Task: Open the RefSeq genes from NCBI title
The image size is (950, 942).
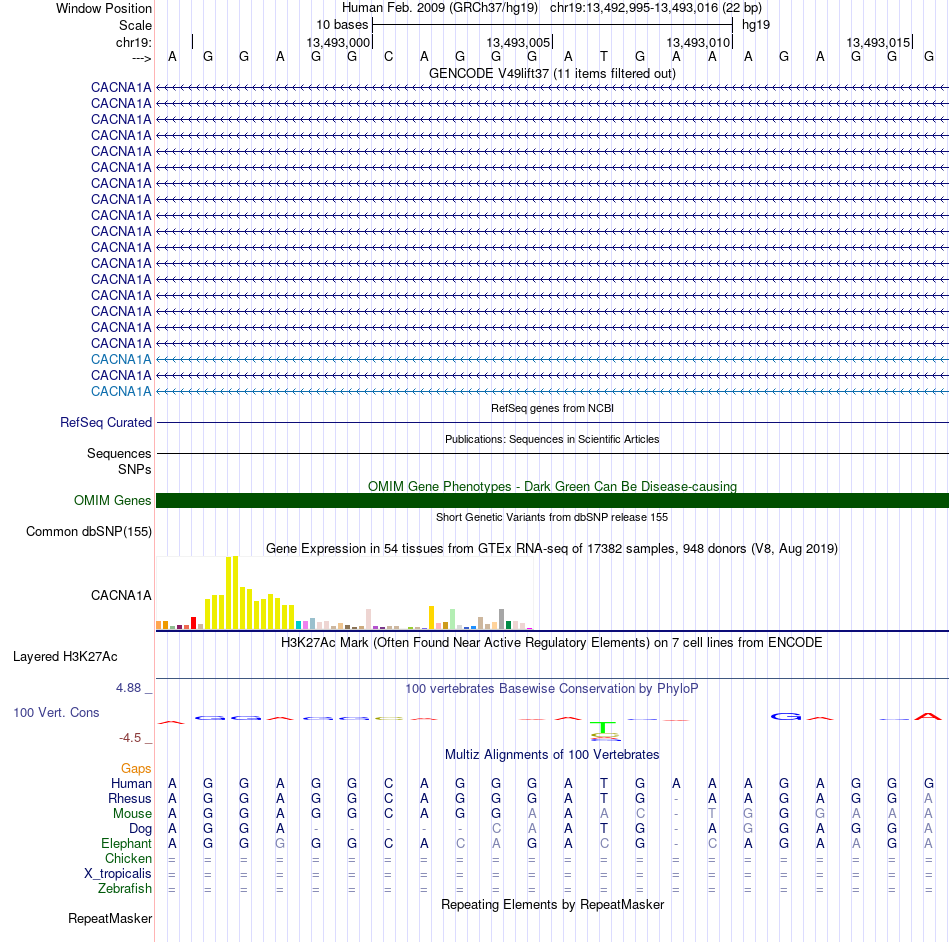Action: click(552, 408)
